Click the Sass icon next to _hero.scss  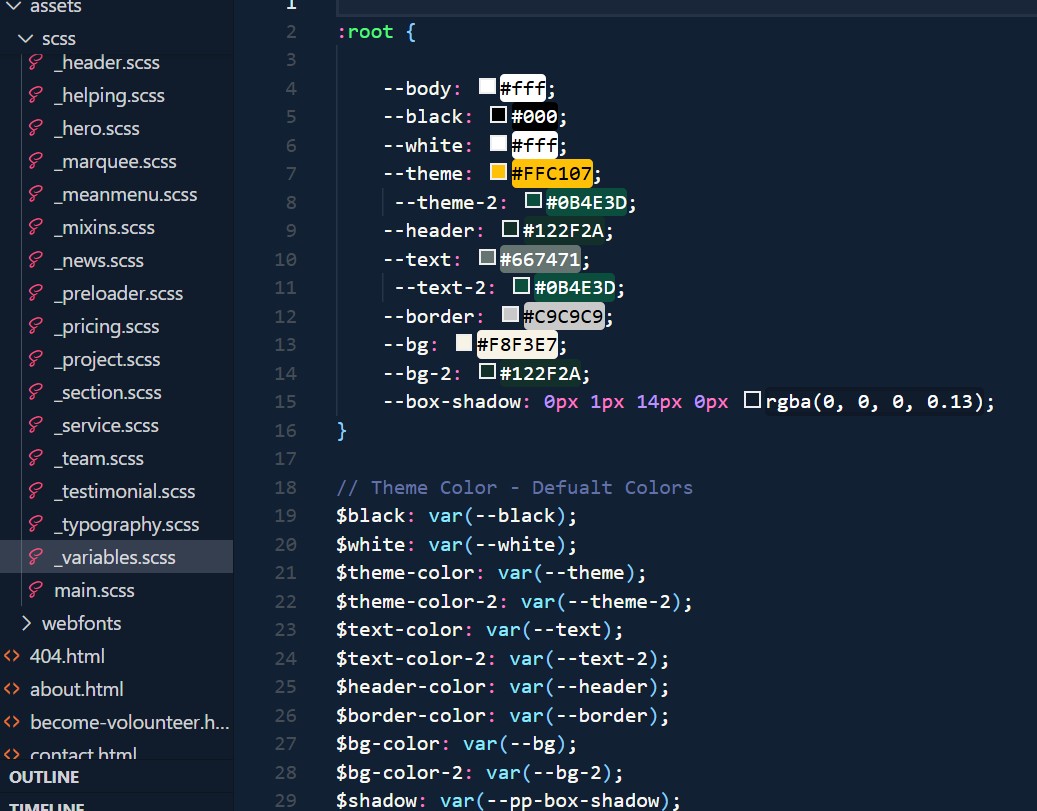click(x=36, y=129)
